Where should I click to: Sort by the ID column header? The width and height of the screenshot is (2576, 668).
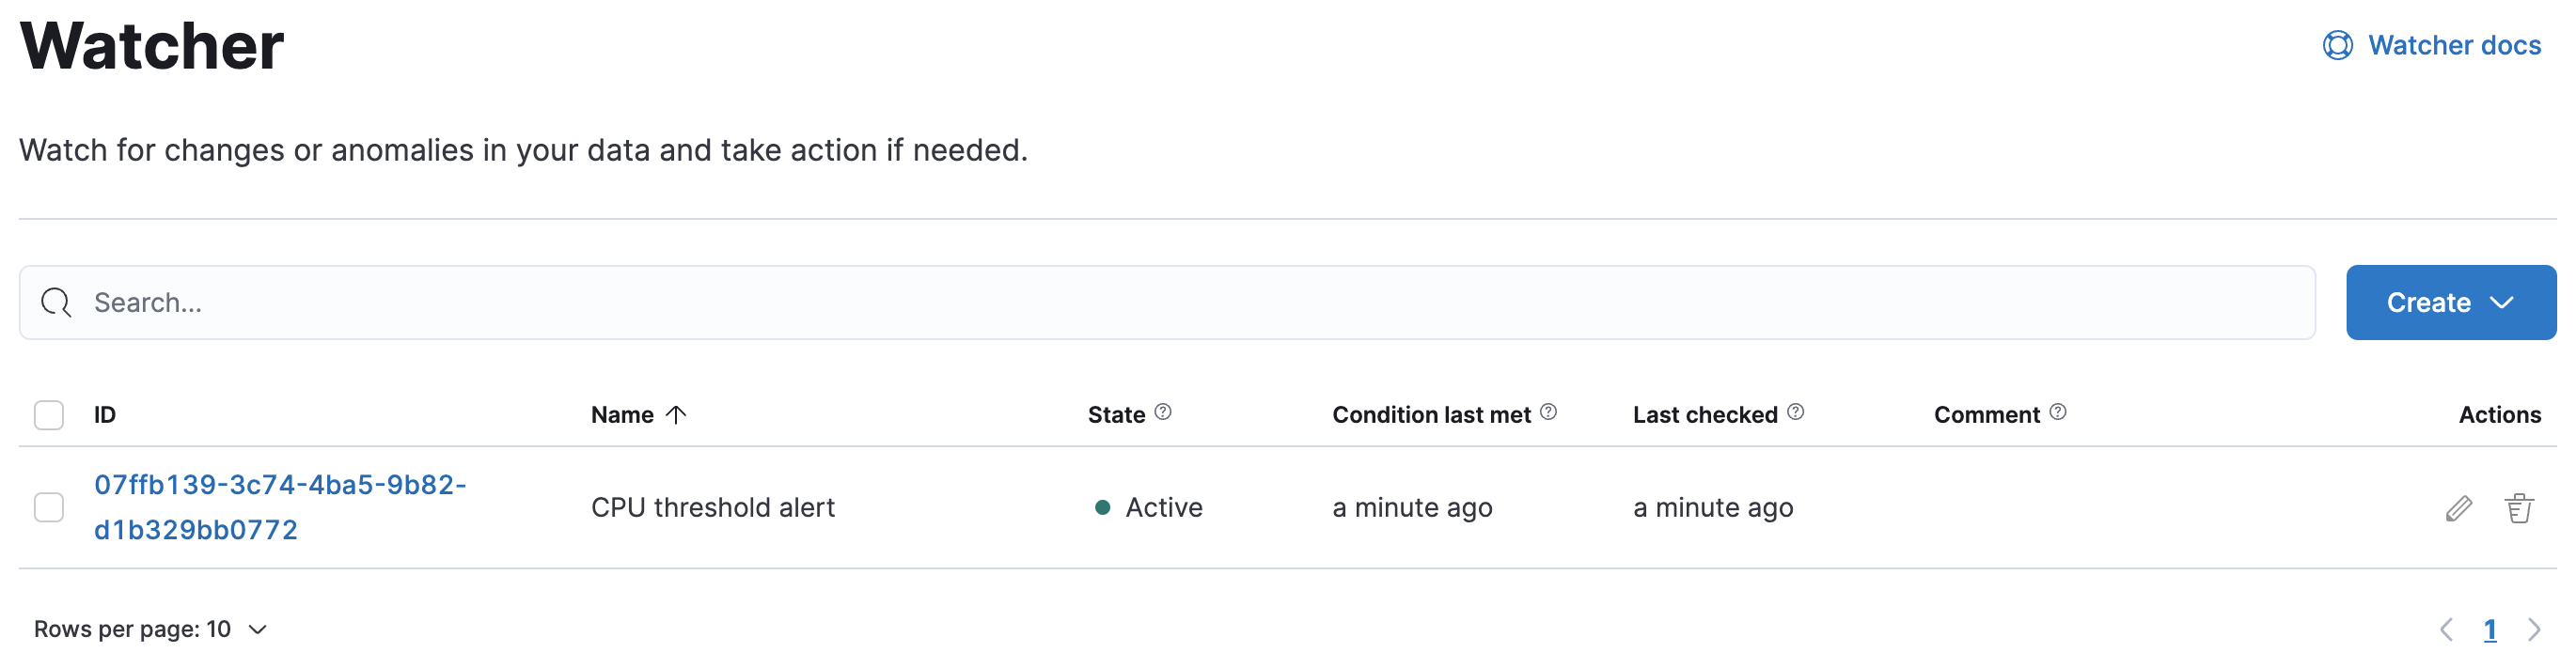[105, 415]
